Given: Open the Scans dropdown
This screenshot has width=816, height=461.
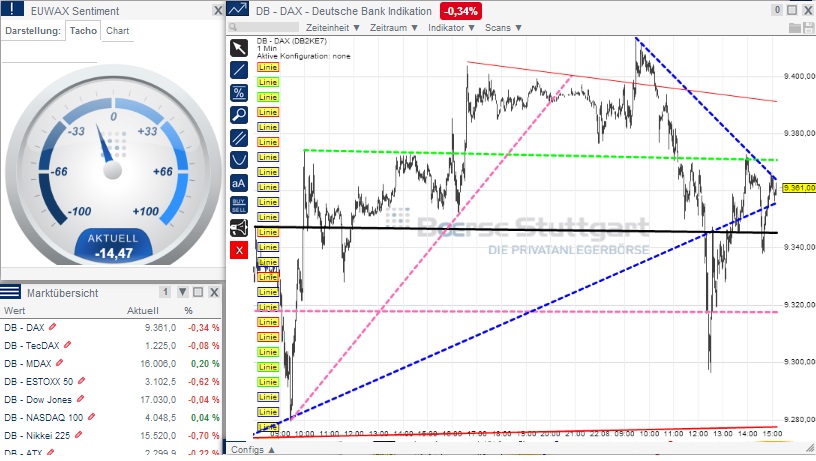Looking at the screenshot, I should (503, 28).
